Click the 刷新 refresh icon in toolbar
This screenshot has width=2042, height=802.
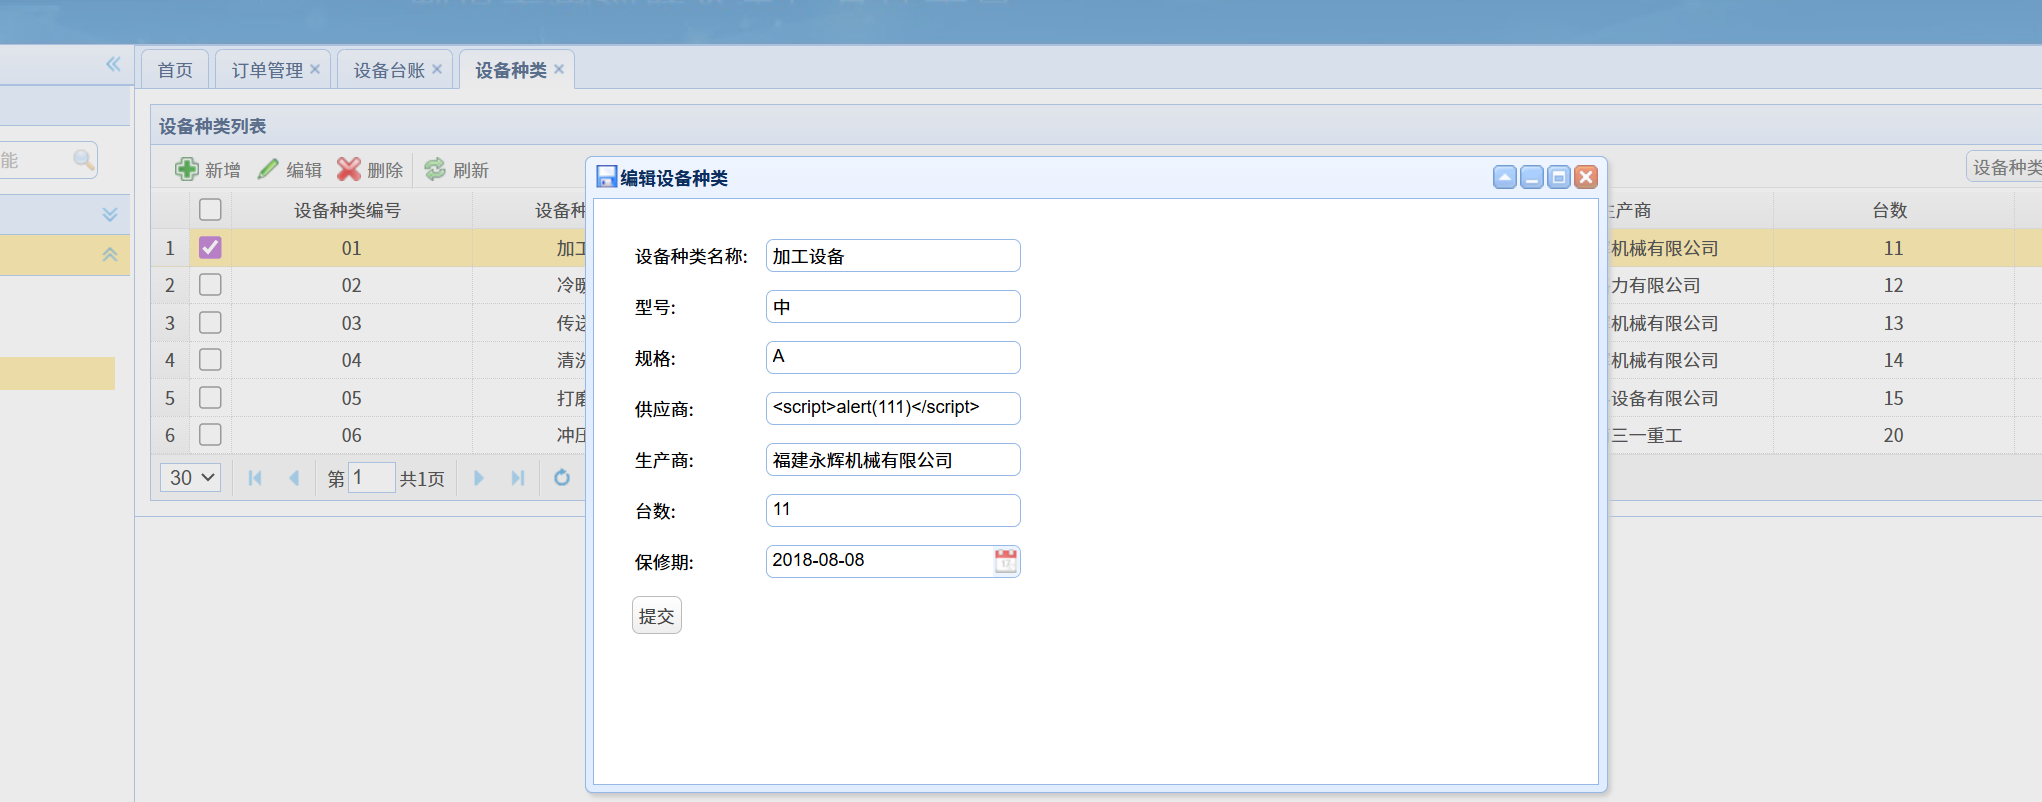pos(435,169)
